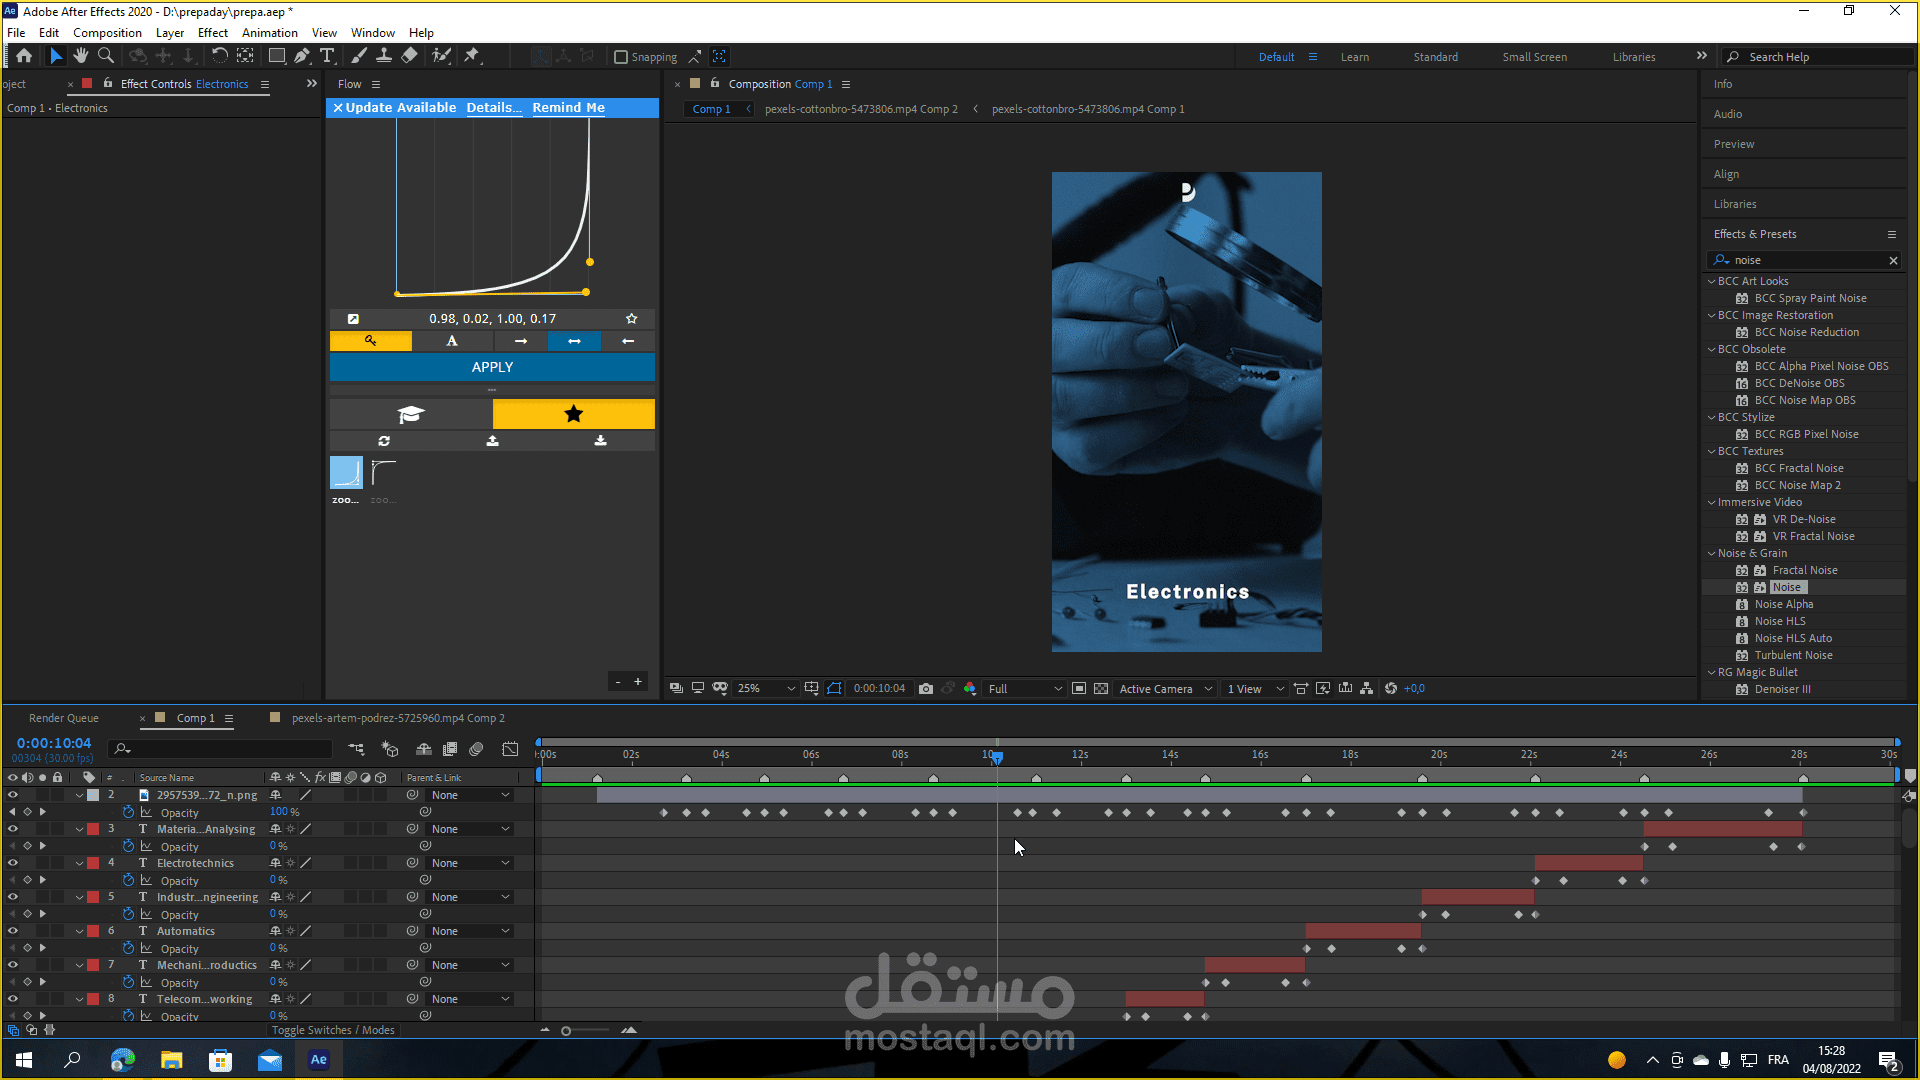1920x1080 pixels.
Task: Collapse the Noise & Grain effects category
Action: click(x=1712, y=553)
